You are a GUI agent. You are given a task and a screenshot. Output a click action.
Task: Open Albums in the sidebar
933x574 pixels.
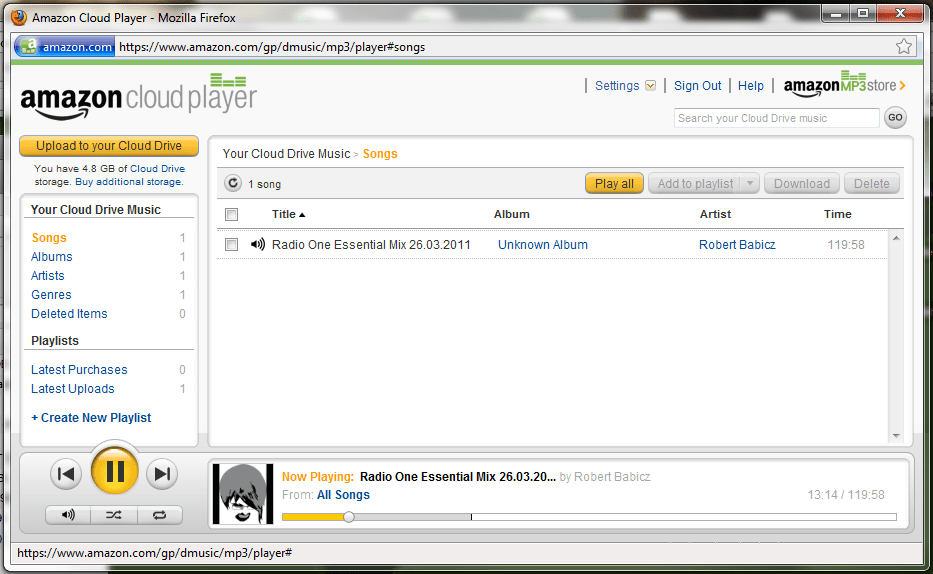[52, 257]
